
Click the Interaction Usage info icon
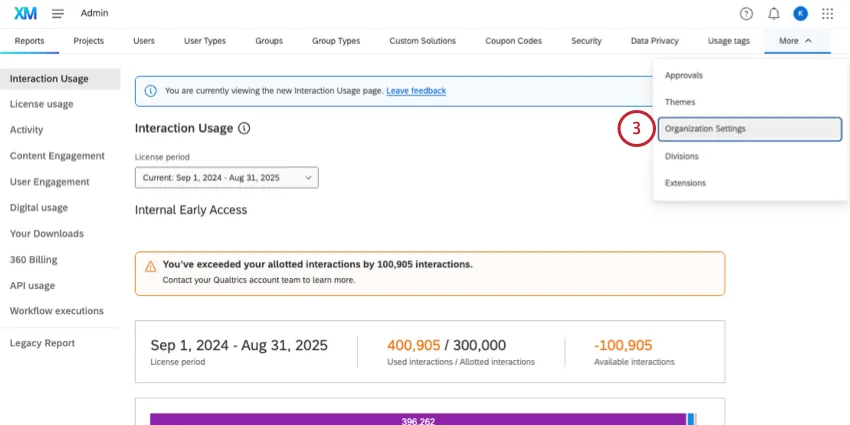244,129
